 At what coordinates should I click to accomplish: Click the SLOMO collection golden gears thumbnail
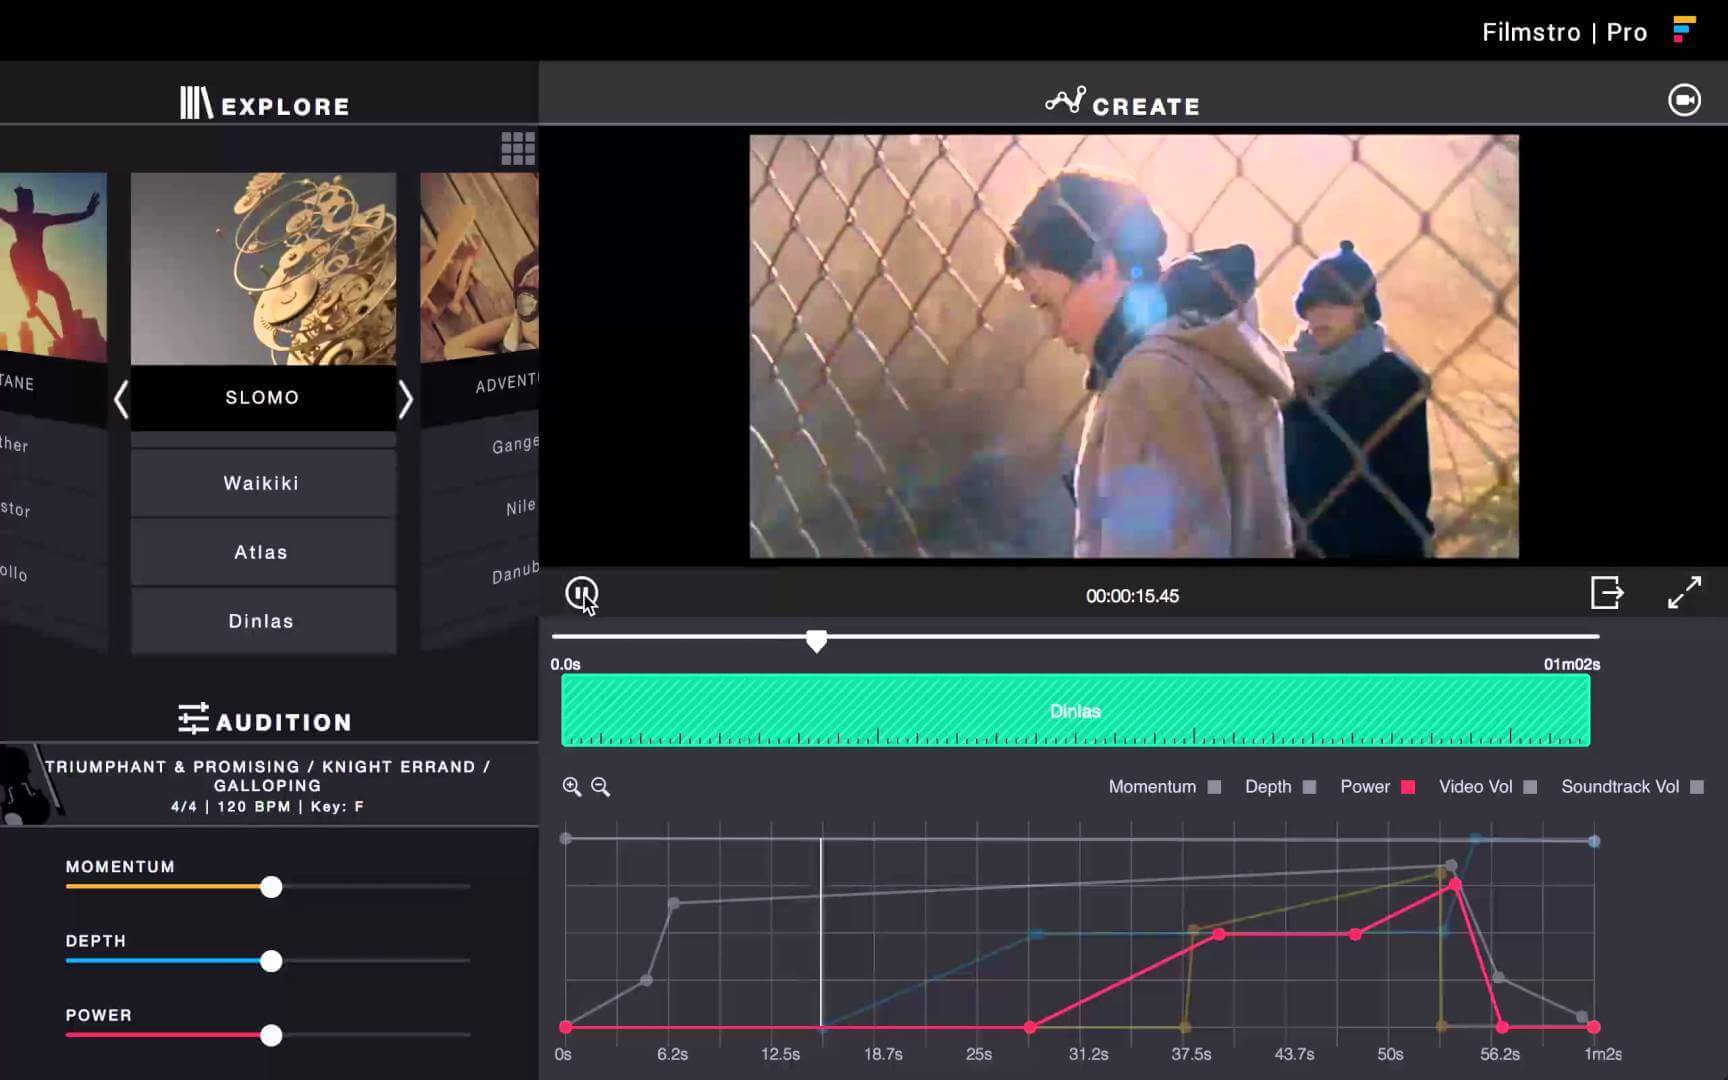[x=263, y=269]
